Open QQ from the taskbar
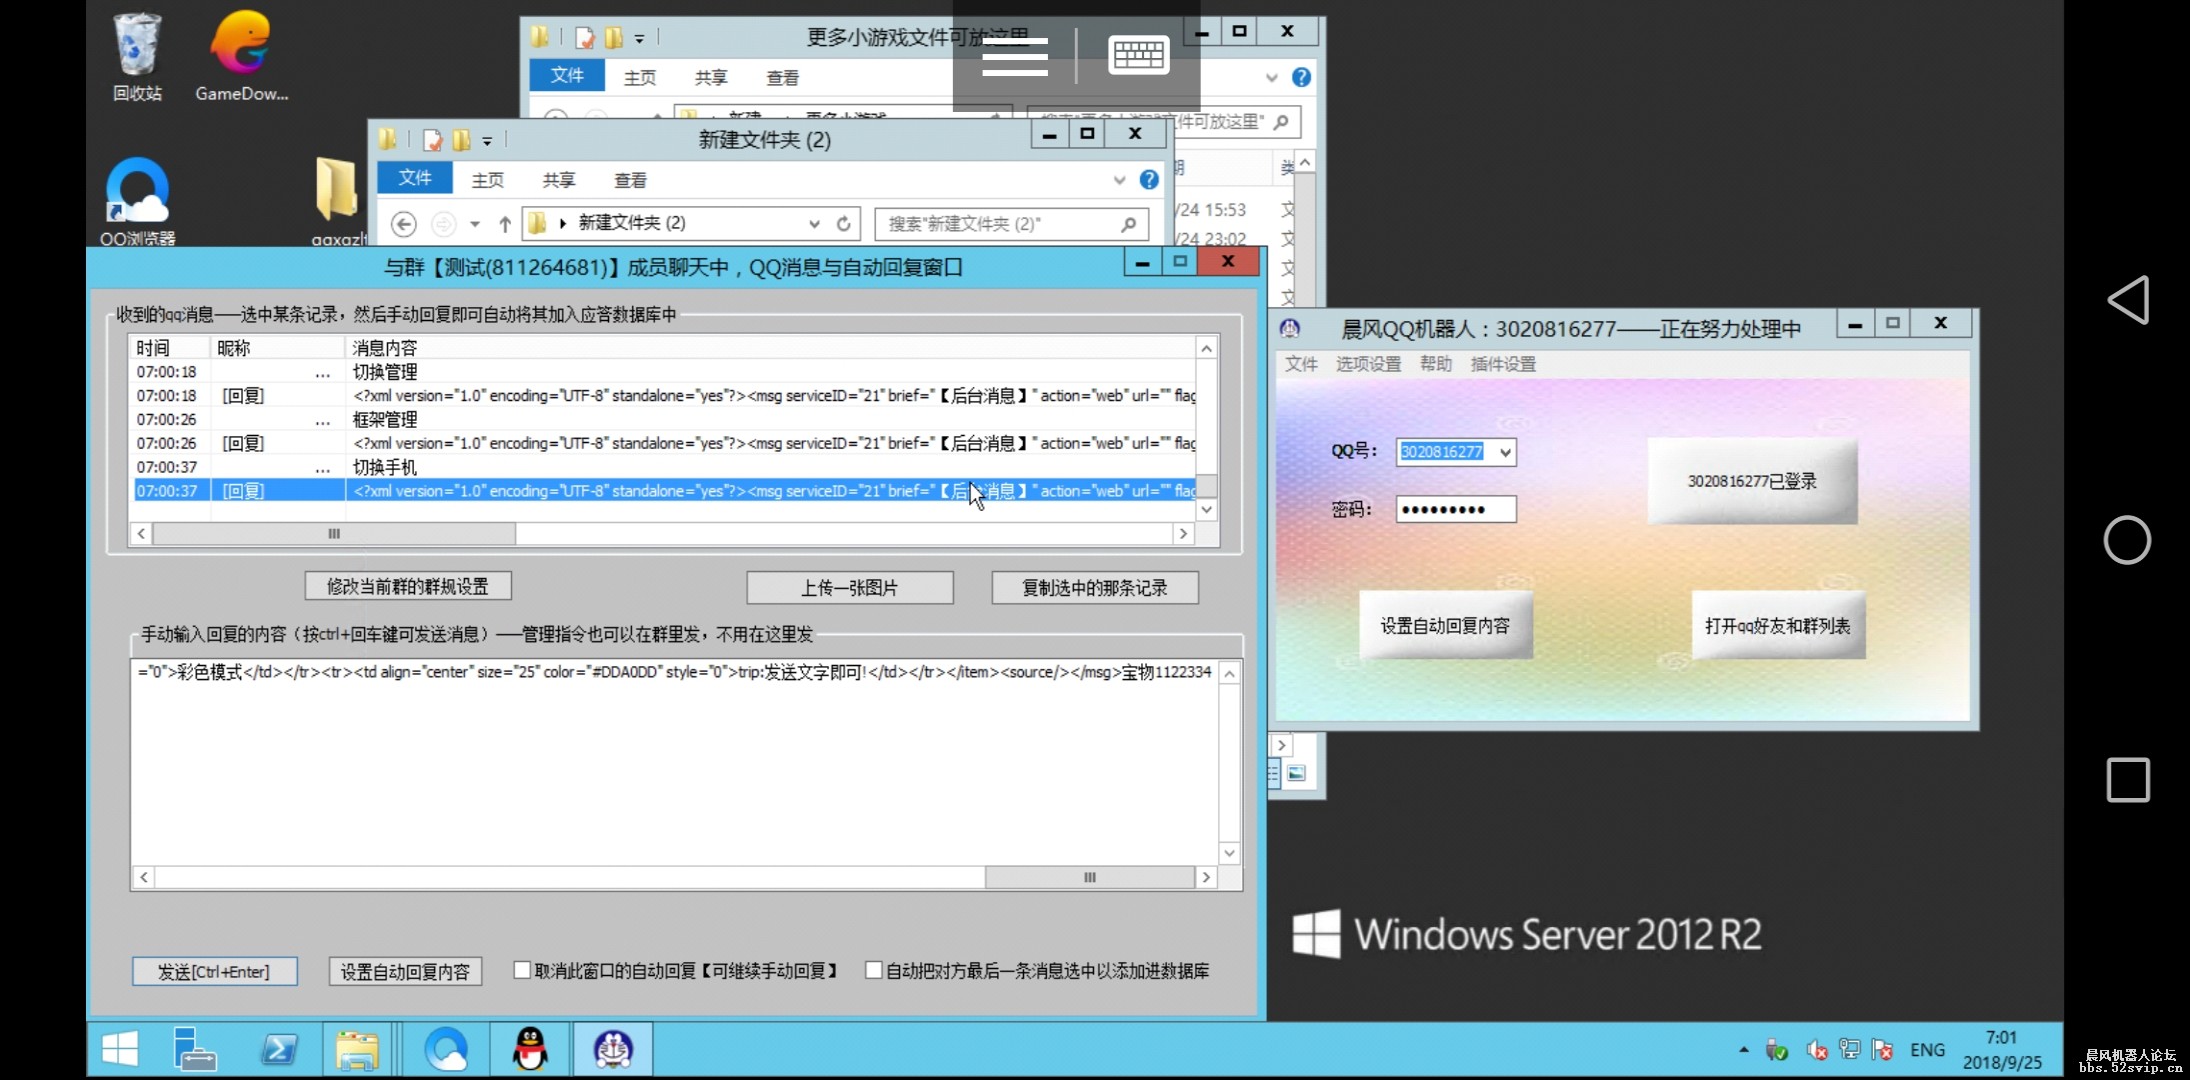The height and width of the screenshot is (1080, 2190). click(530, 1049)
